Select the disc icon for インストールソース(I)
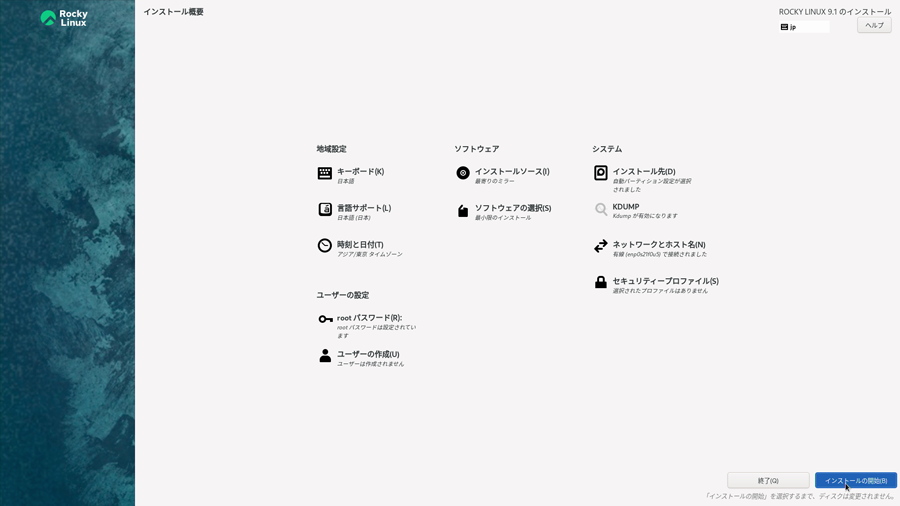This screenshot has width=900, height=506. (x=463, y=173)
